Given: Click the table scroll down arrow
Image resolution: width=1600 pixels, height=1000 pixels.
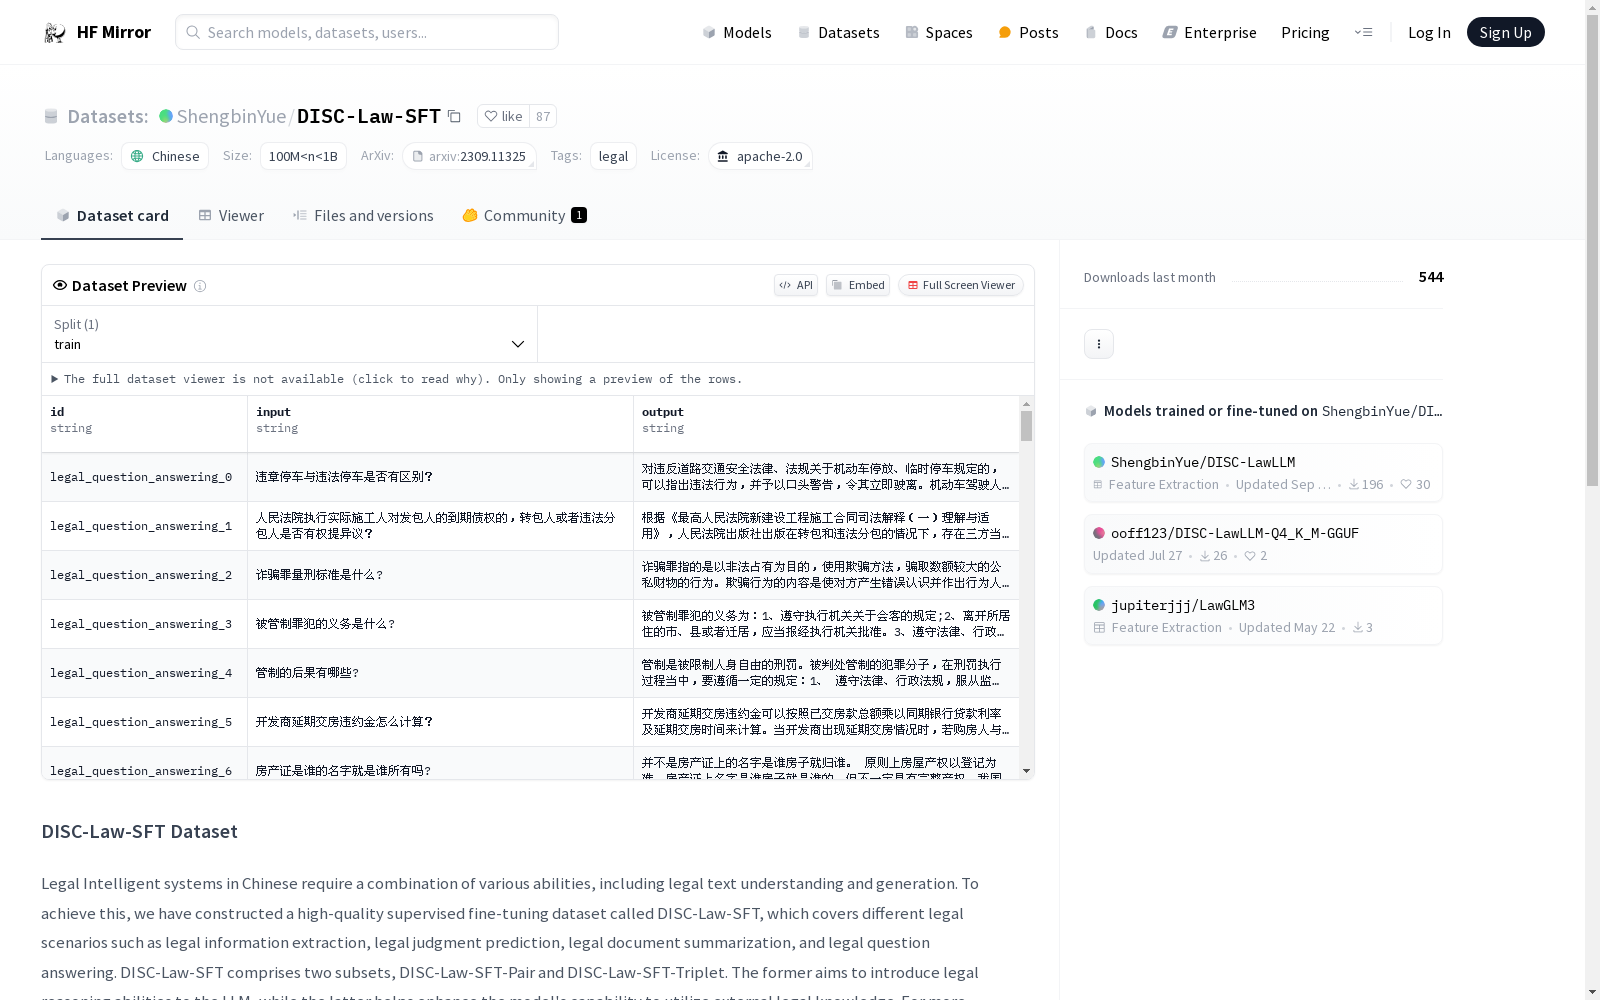Looking at the screenshot, I should pos(1026,771).
